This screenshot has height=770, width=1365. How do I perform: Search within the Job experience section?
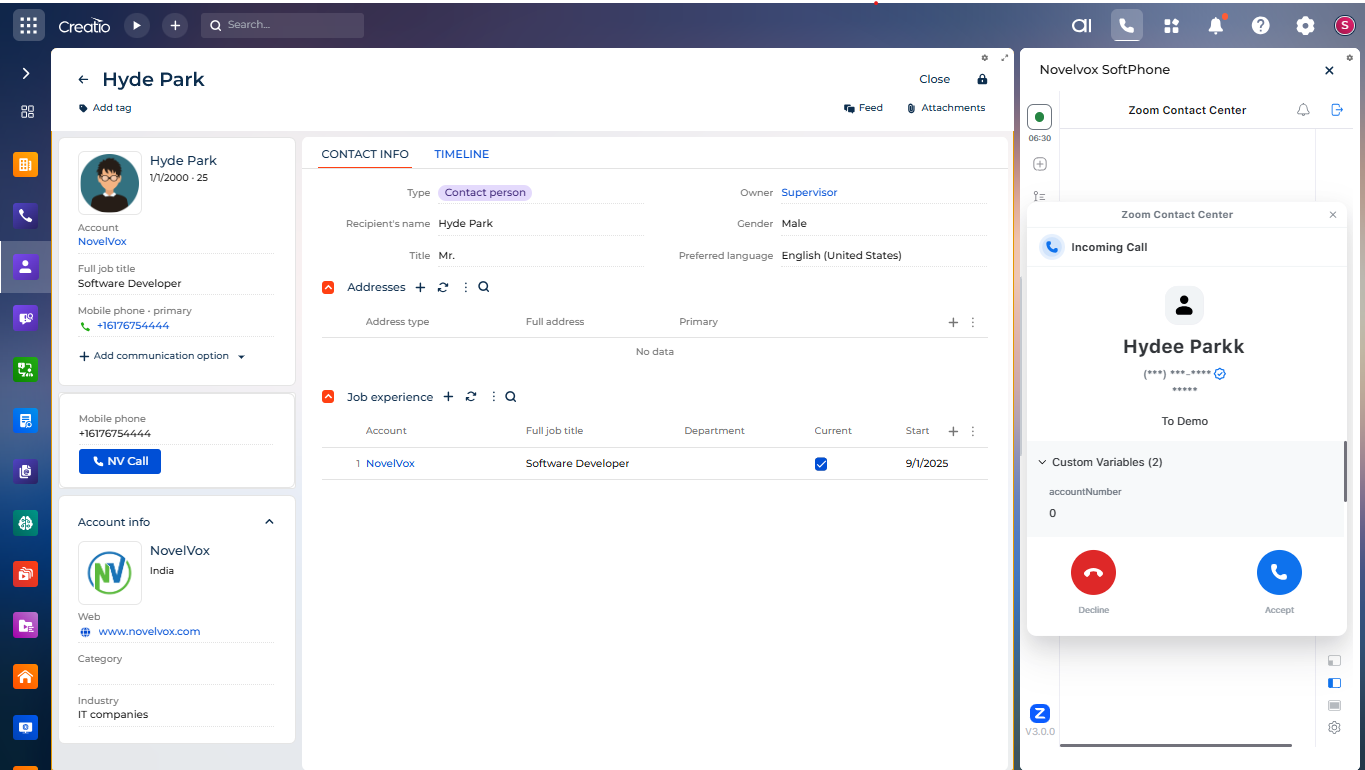click(x=511, y=397)
